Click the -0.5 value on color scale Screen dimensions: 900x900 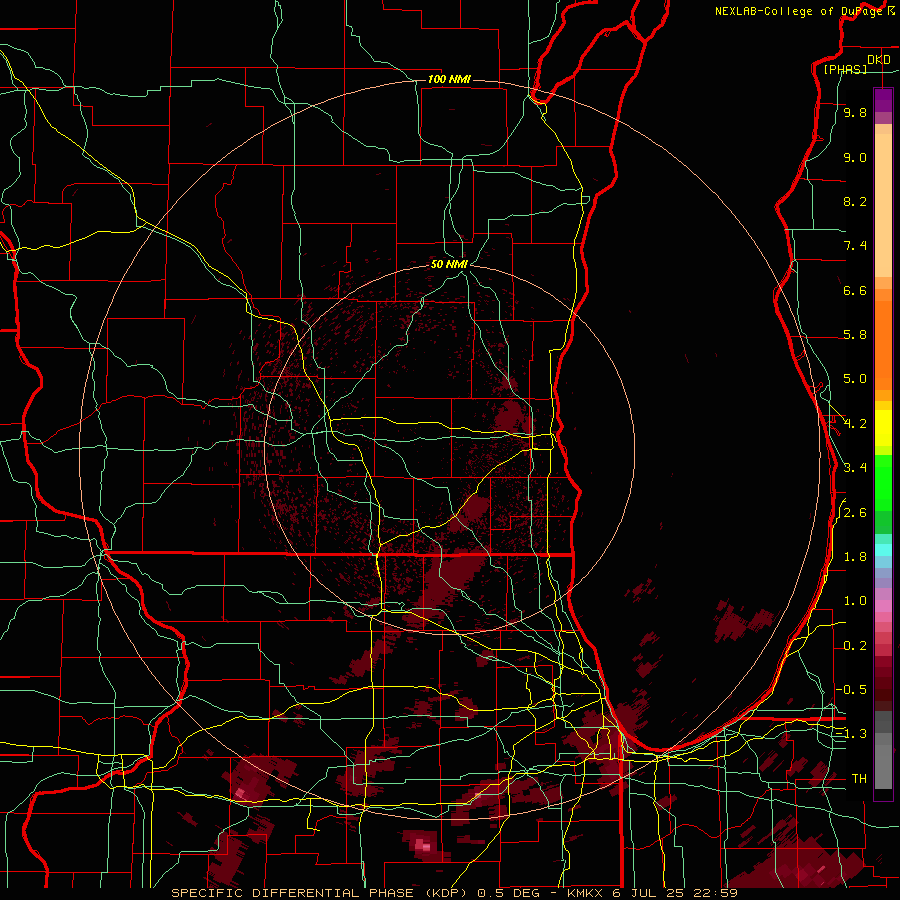(x=851, y=689)
